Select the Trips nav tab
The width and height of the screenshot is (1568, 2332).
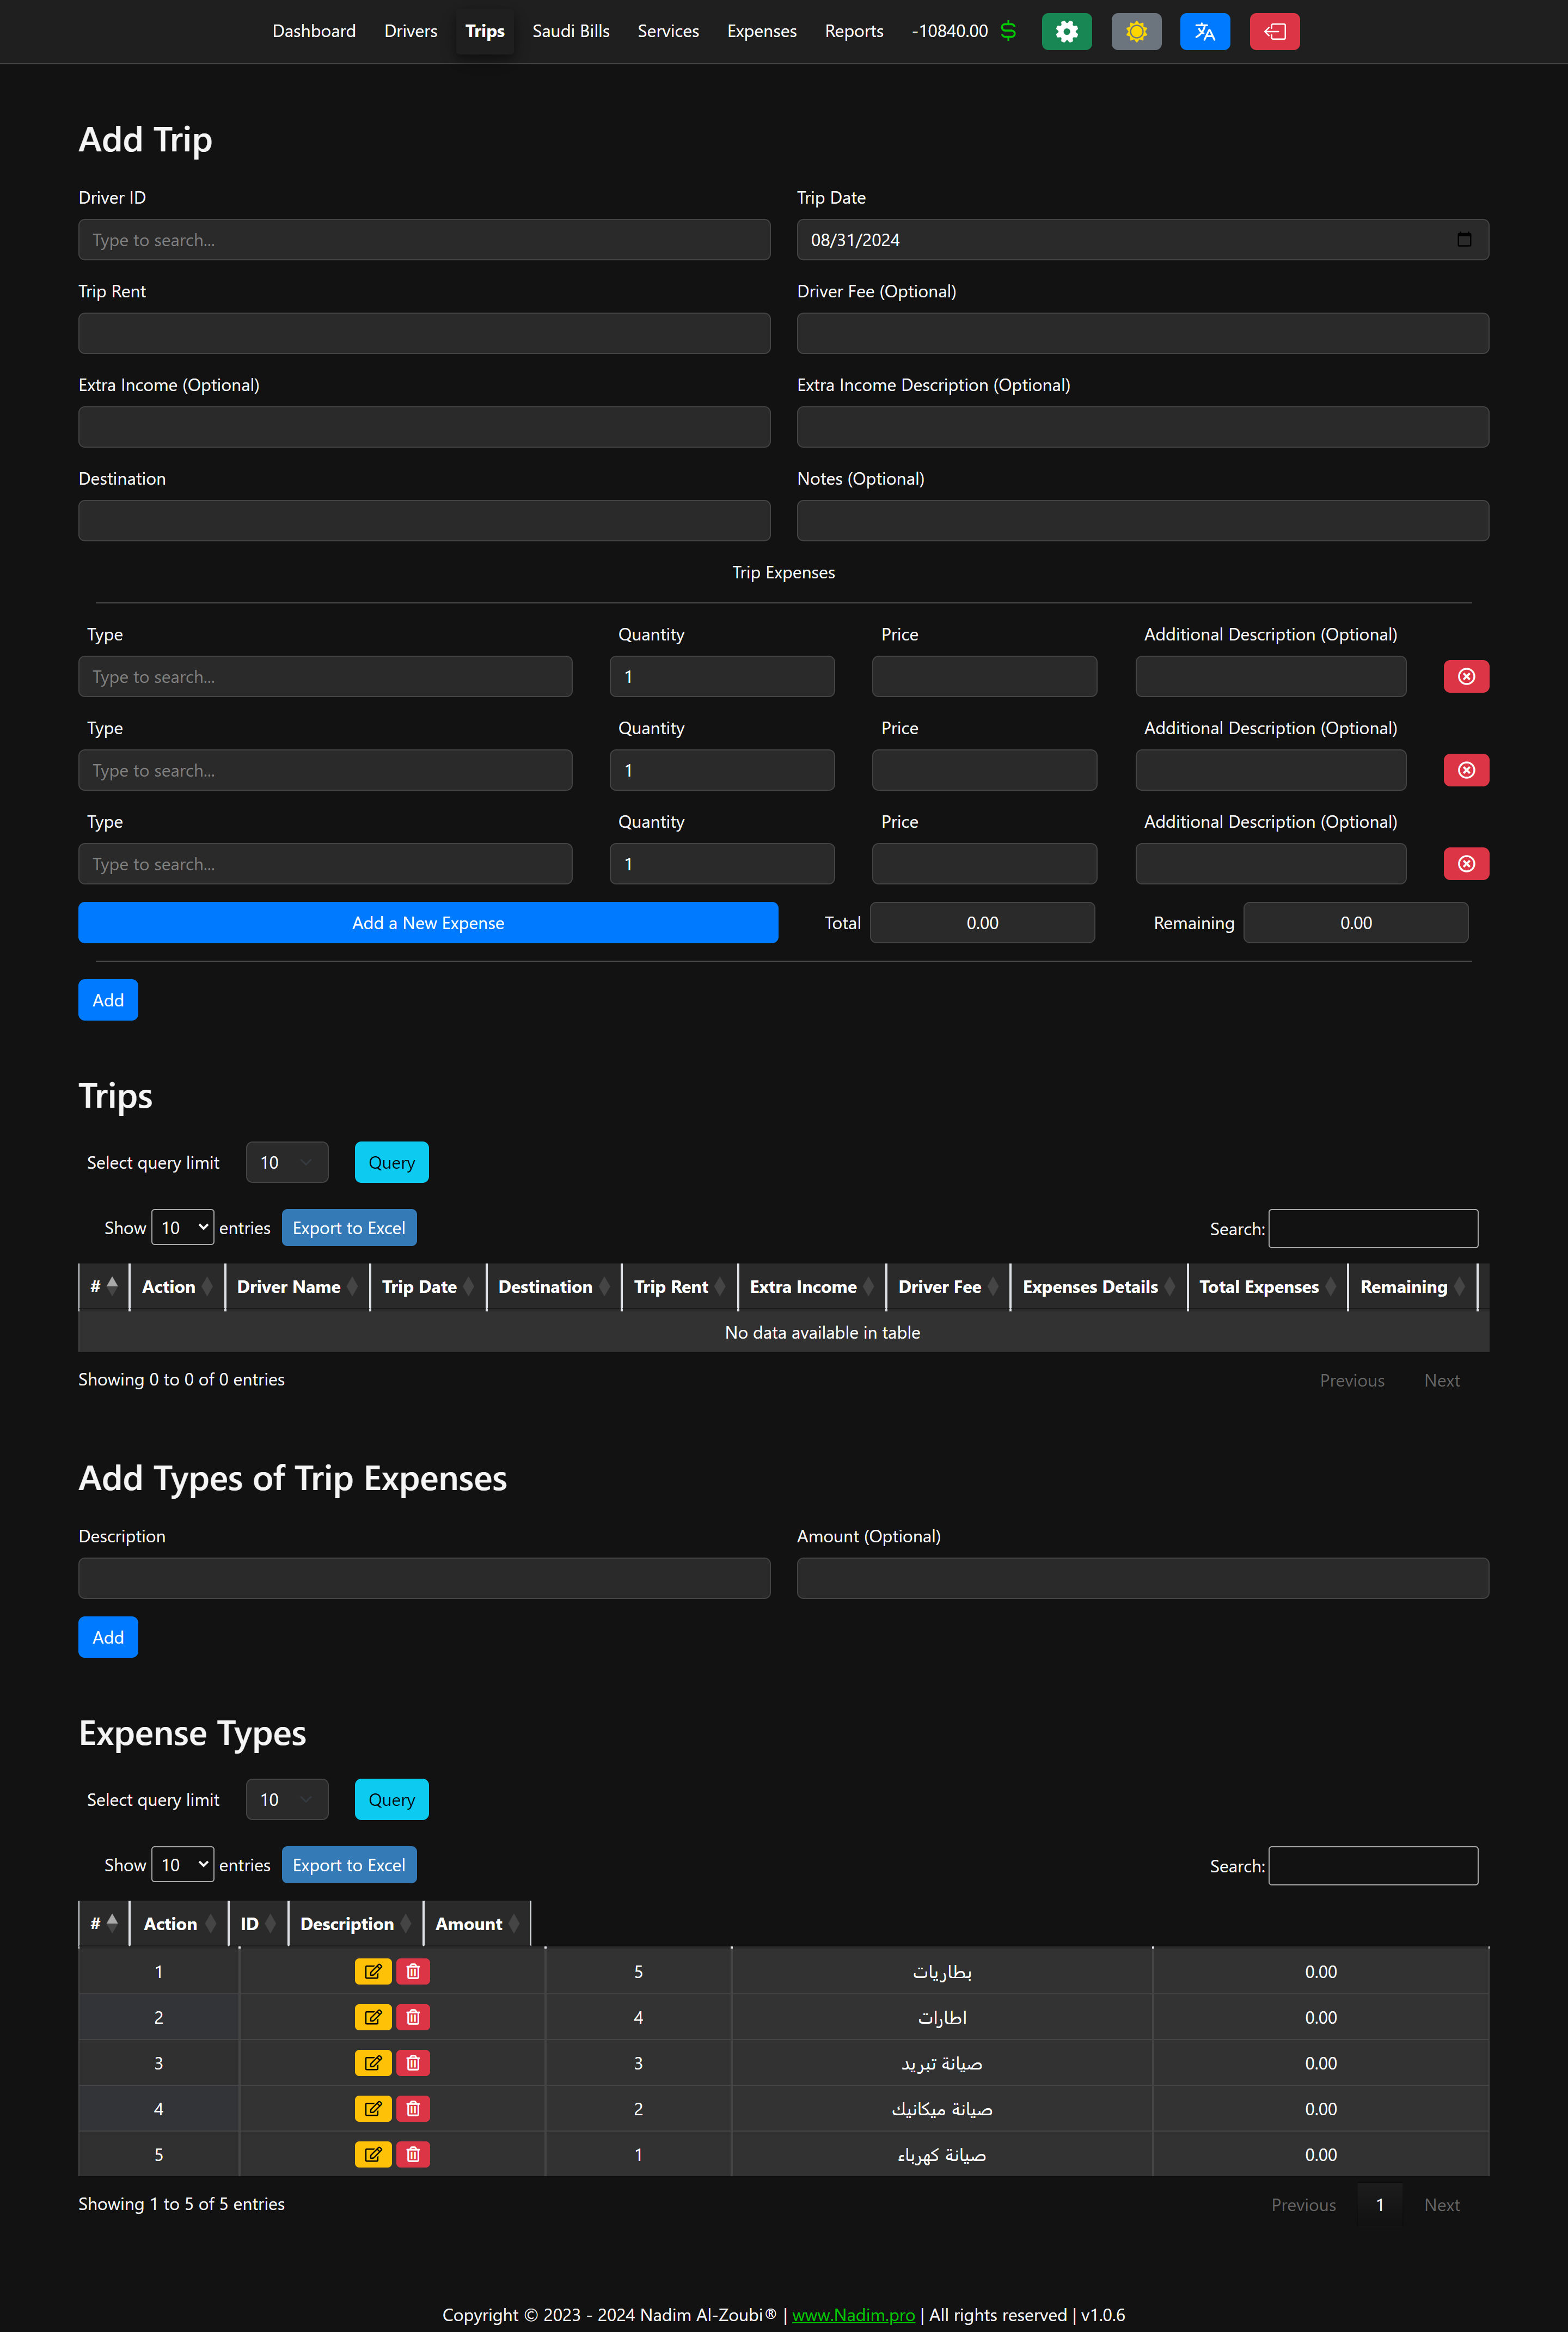(x=485, y=31)
